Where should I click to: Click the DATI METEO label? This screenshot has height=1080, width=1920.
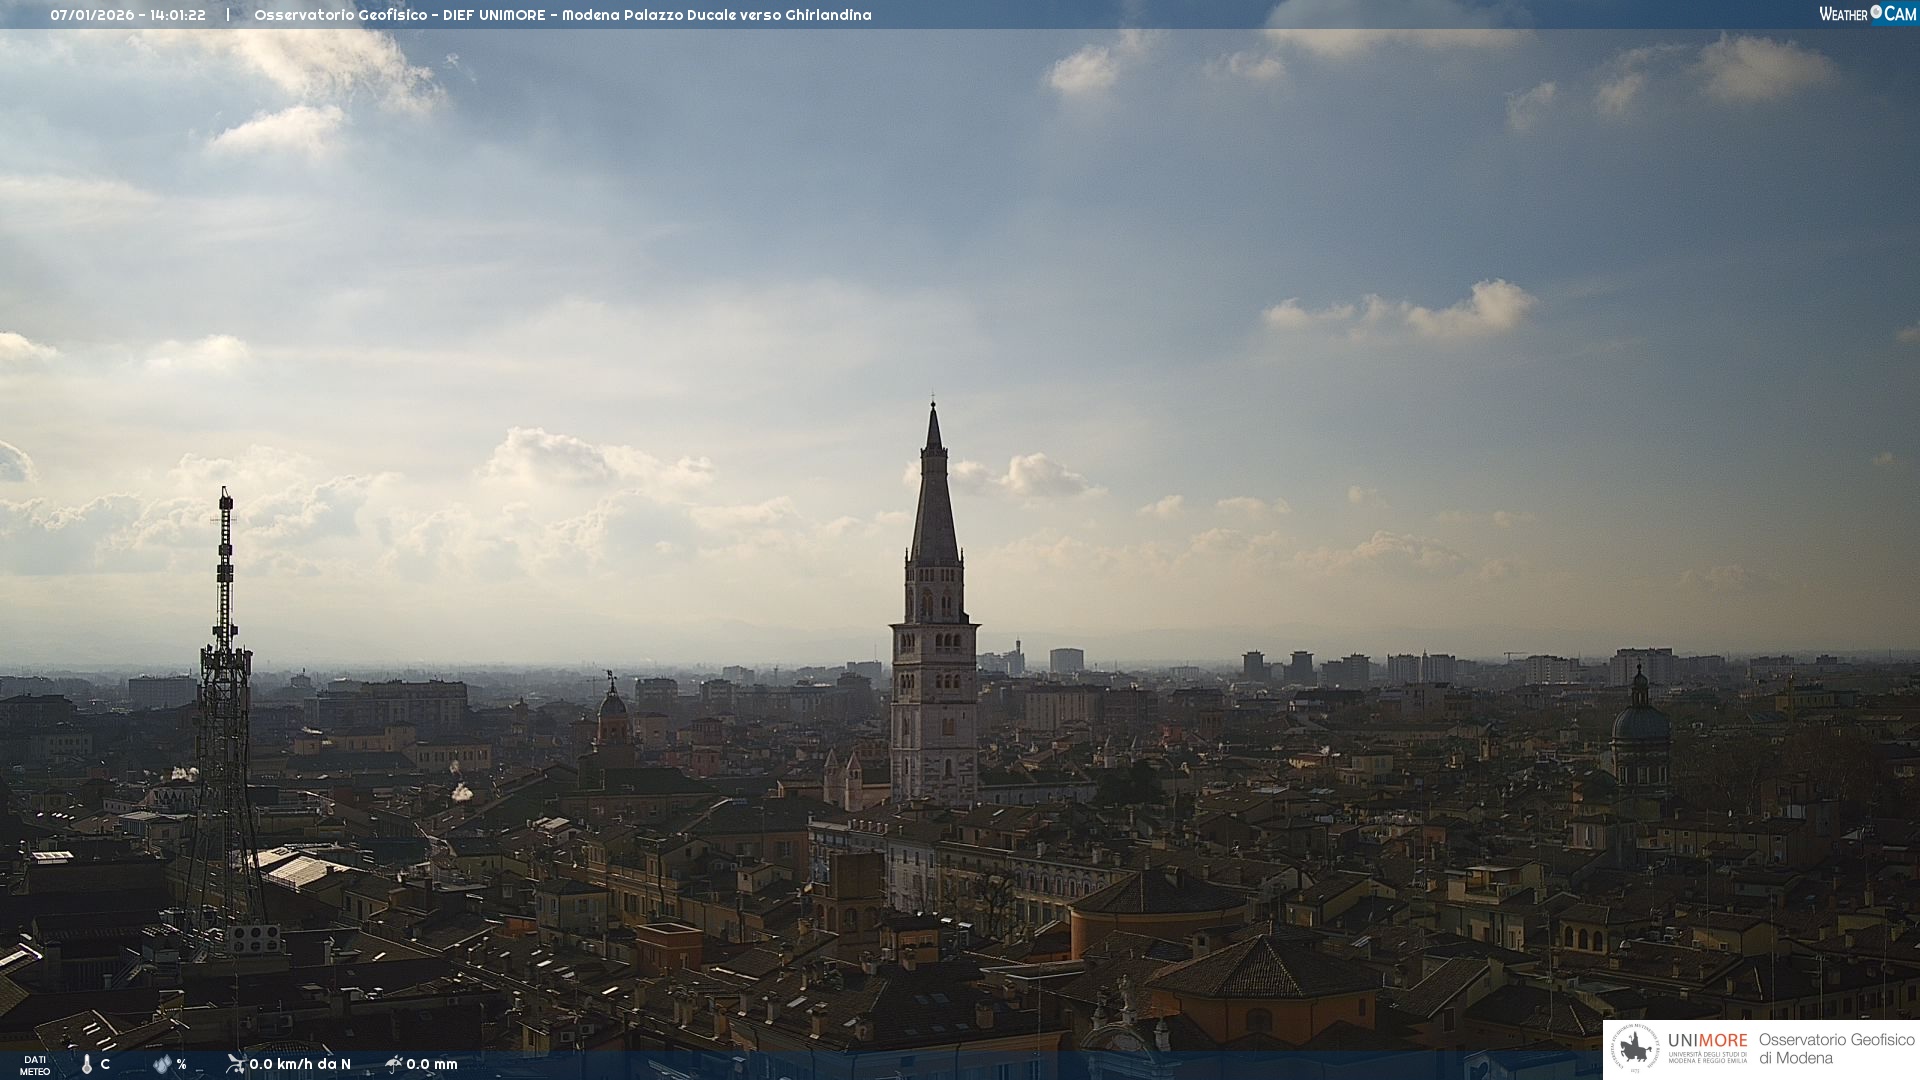pos(35,1065)
